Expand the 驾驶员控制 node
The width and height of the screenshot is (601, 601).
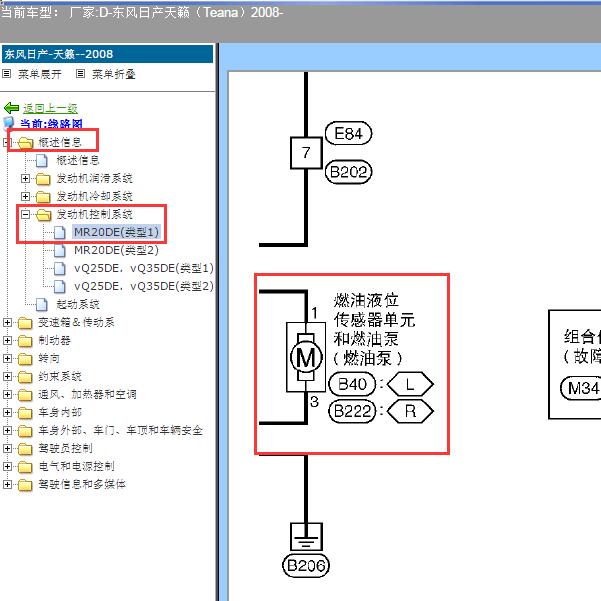(7, 448)
